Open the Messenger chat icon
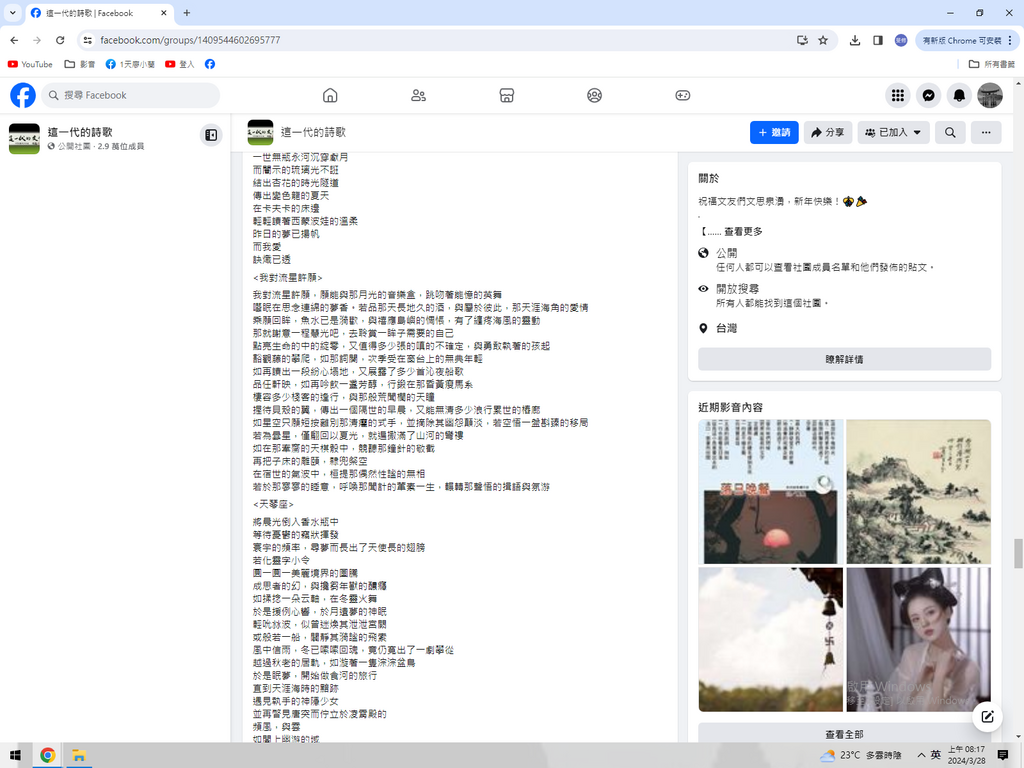This screenshot has width=1024, height=768. click(928, 95)
